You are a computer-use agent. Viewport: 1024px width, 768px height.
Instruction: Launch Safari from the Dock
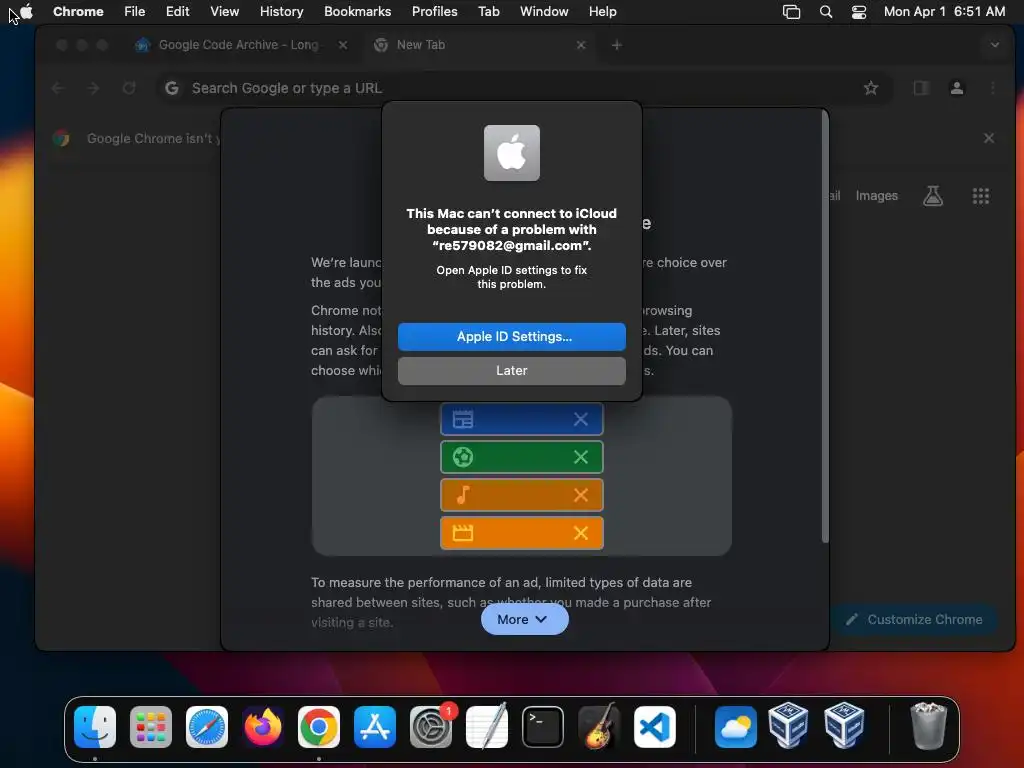point(207,727)
